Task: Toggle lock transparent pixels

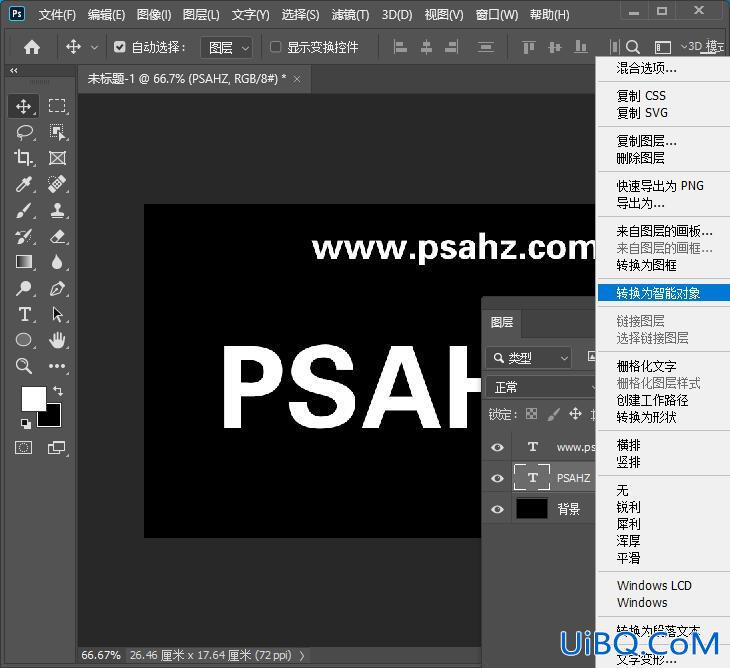Action: pos(531,414)
